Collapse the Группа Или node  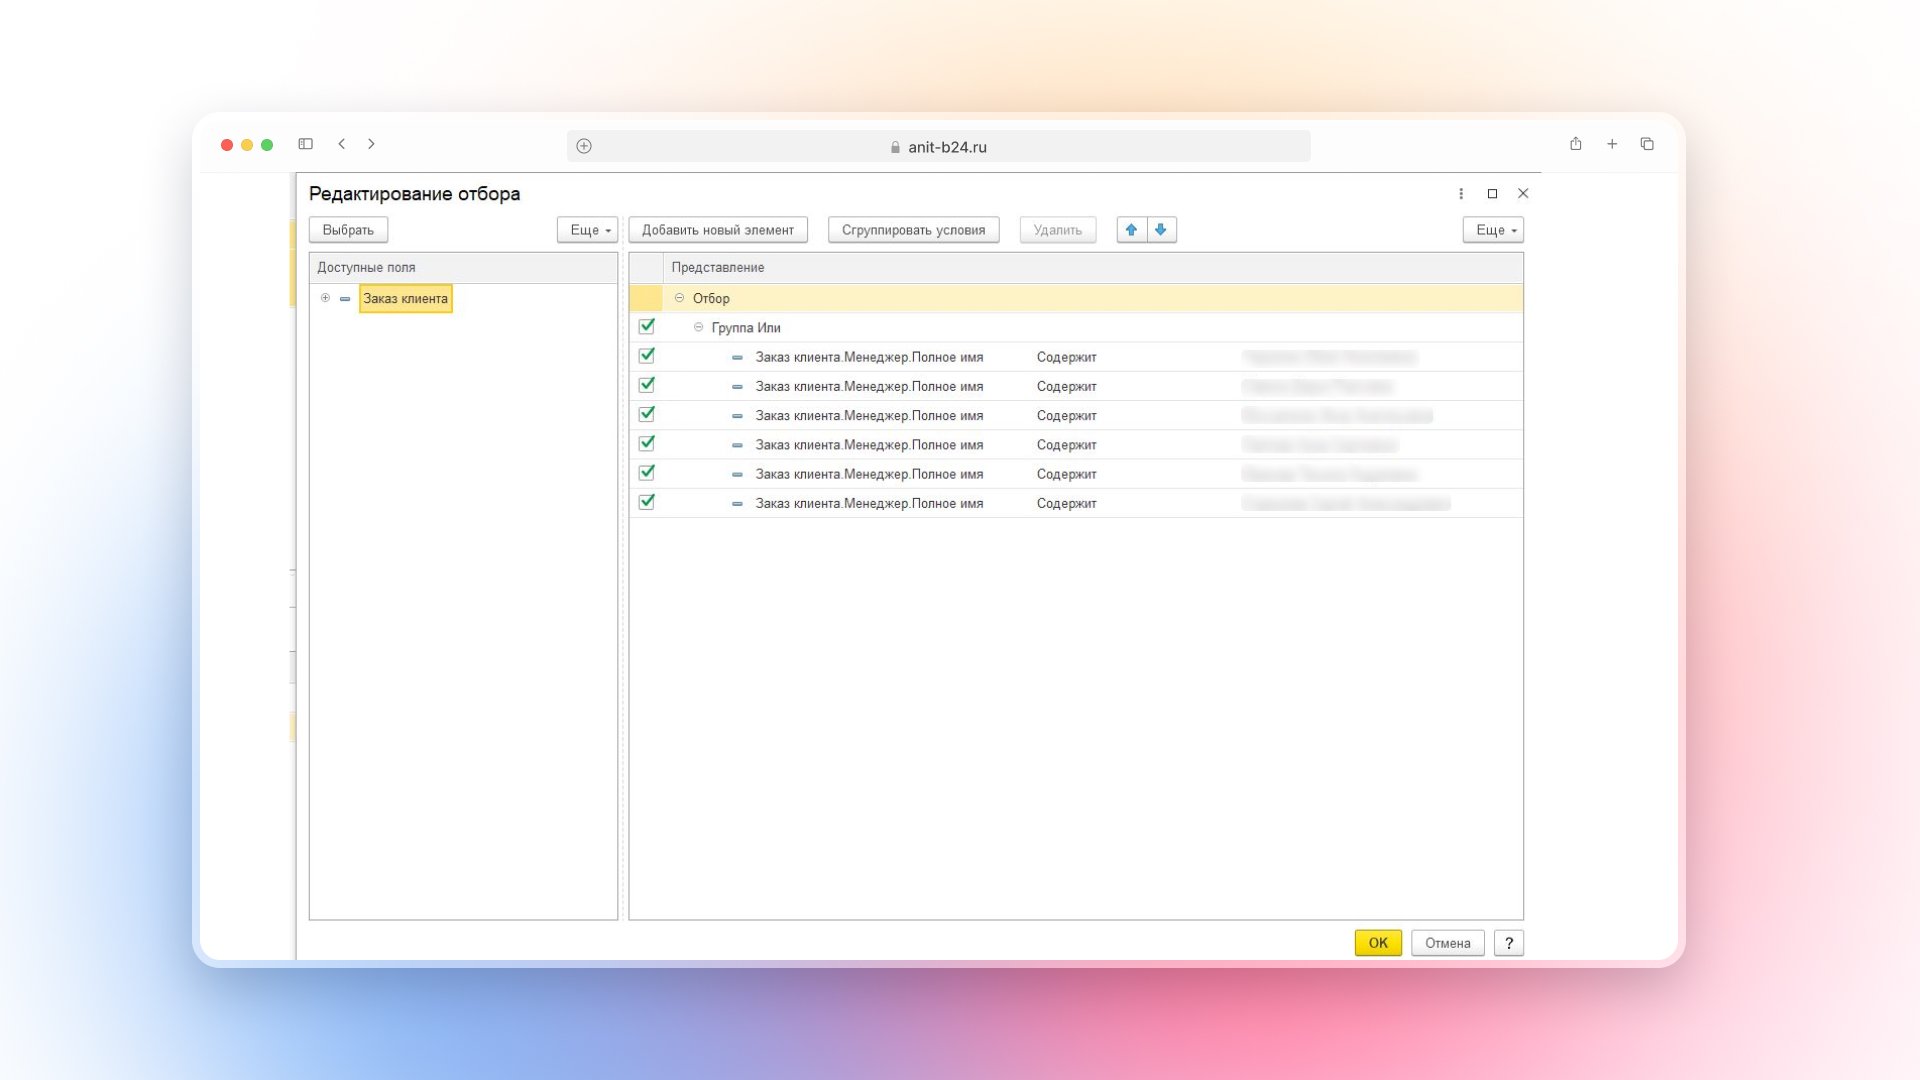(698, 327)
